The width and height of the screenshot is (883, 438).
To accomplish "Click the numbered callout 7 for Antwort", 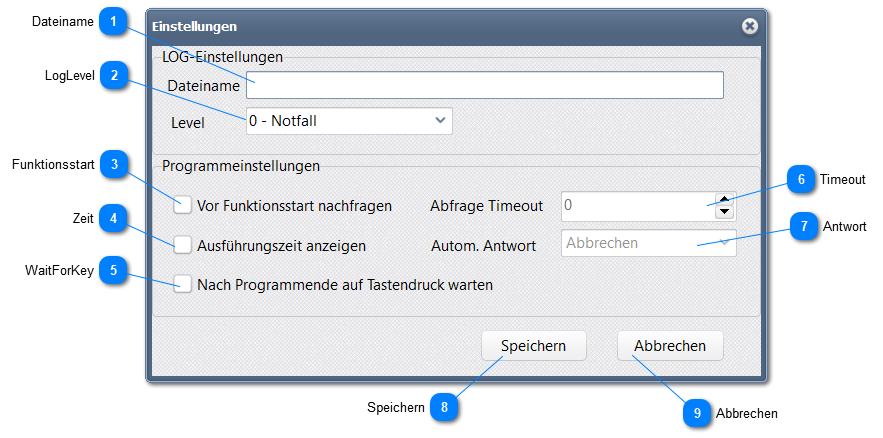I will tap(804, 227).
